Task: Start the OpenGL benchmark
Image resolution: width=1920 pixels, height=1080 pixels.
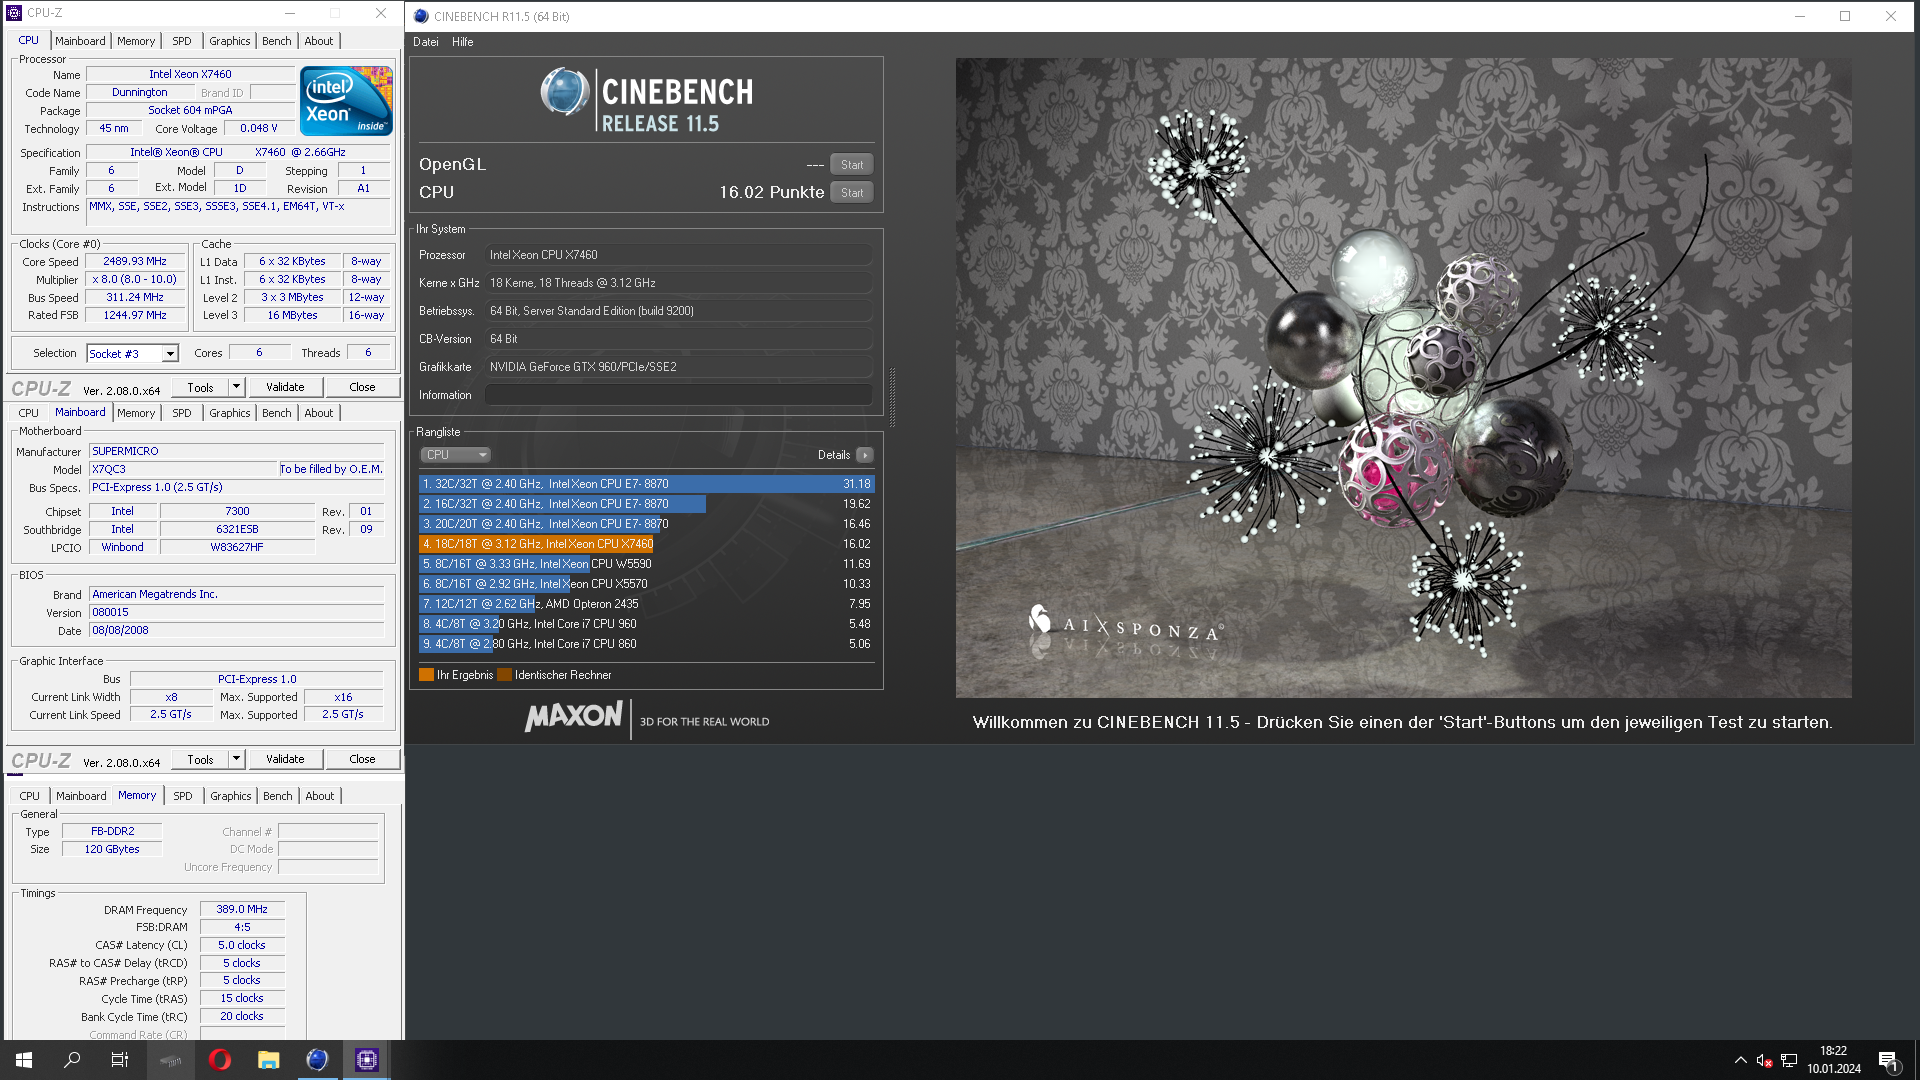Action: click(x=852, y=165)
